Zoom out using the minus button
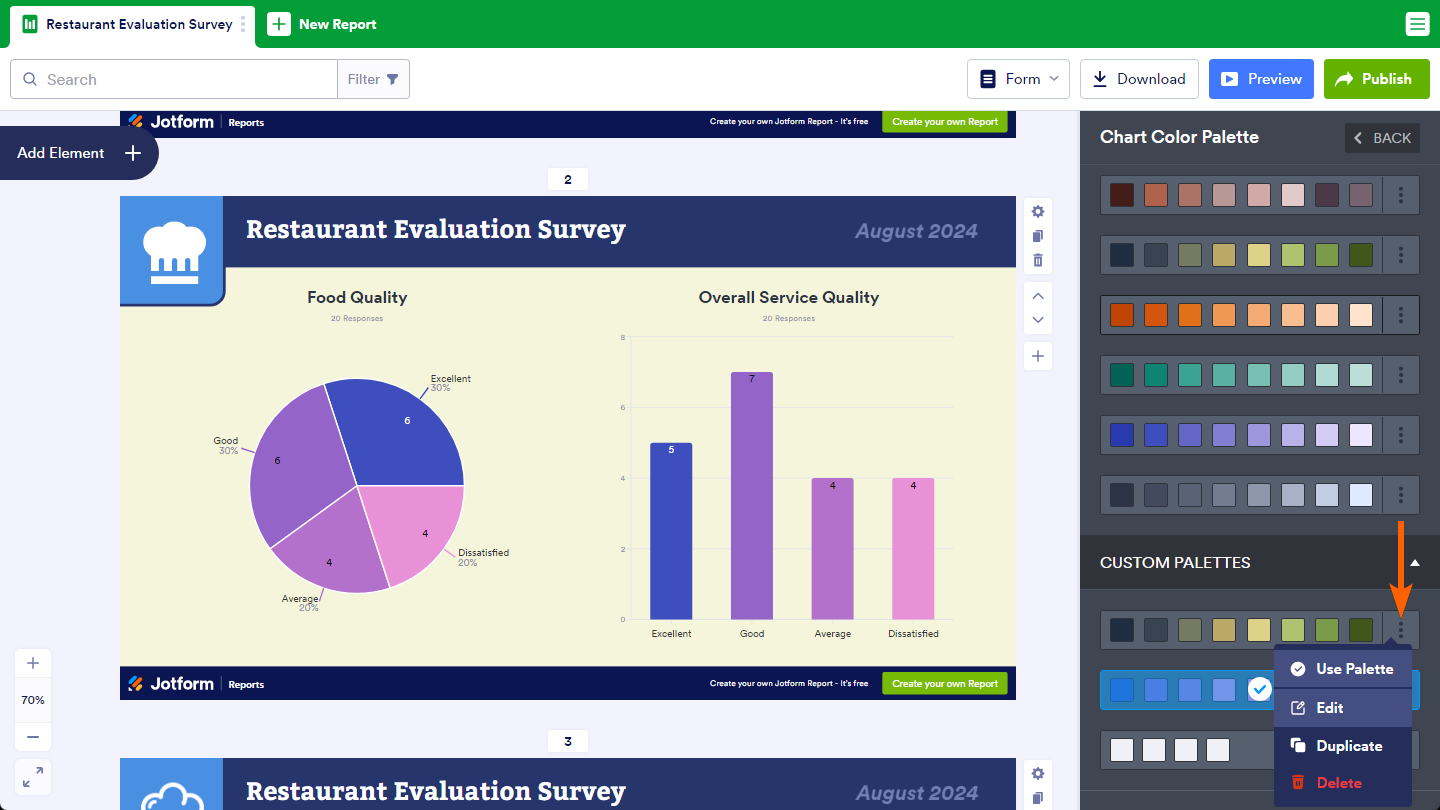Screen dimensions: 1440x810 (33, 737)
